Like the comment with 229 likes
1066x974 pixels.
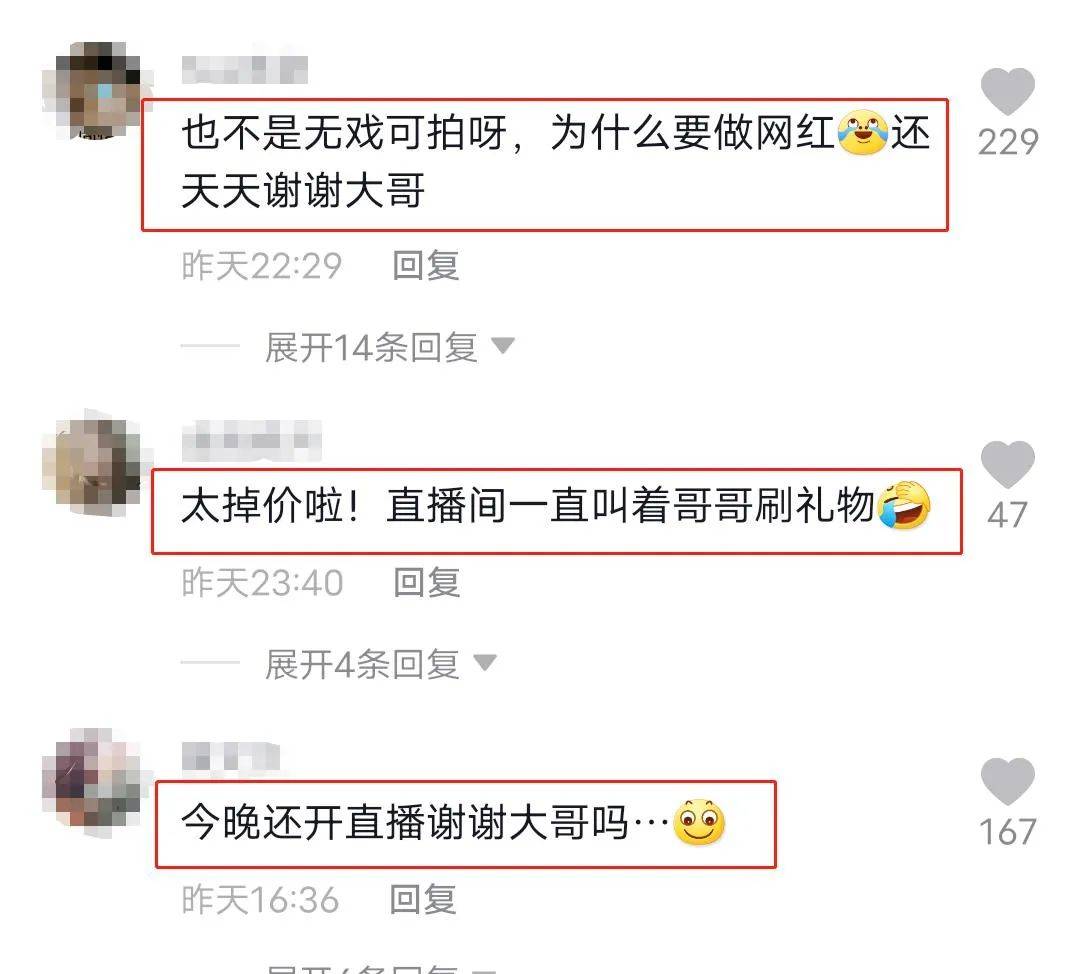tap(1008, 92)
